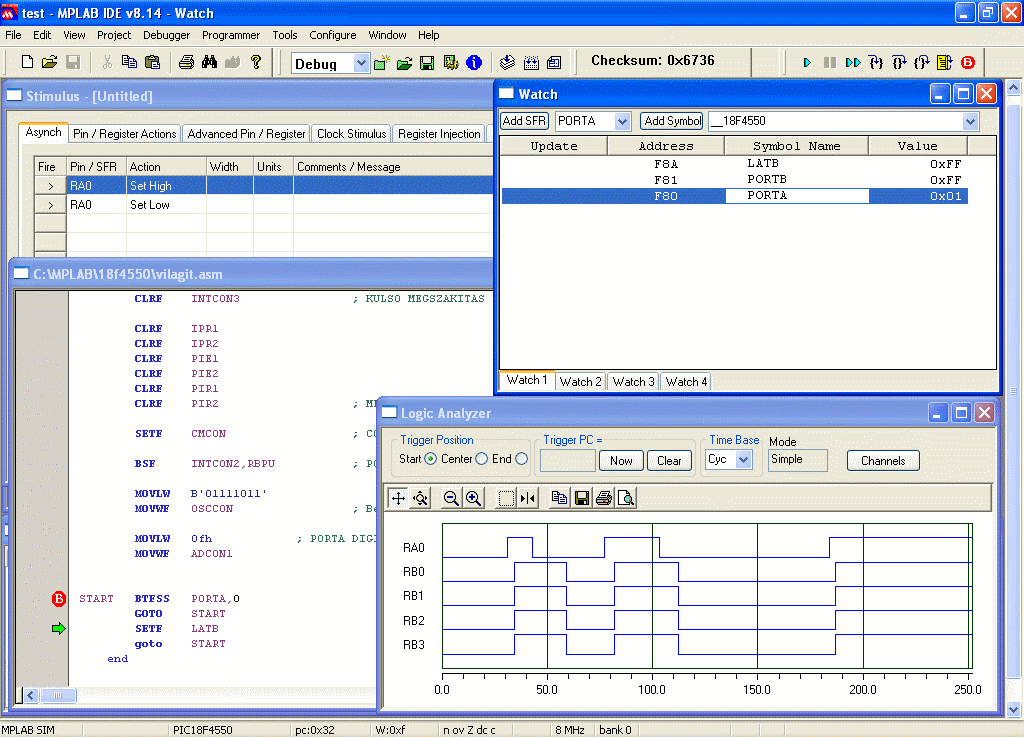The height and width of the screenshot is (737, 1024).
Task: Open the Time Base Cyc dropdown
Action: [743, 460]
